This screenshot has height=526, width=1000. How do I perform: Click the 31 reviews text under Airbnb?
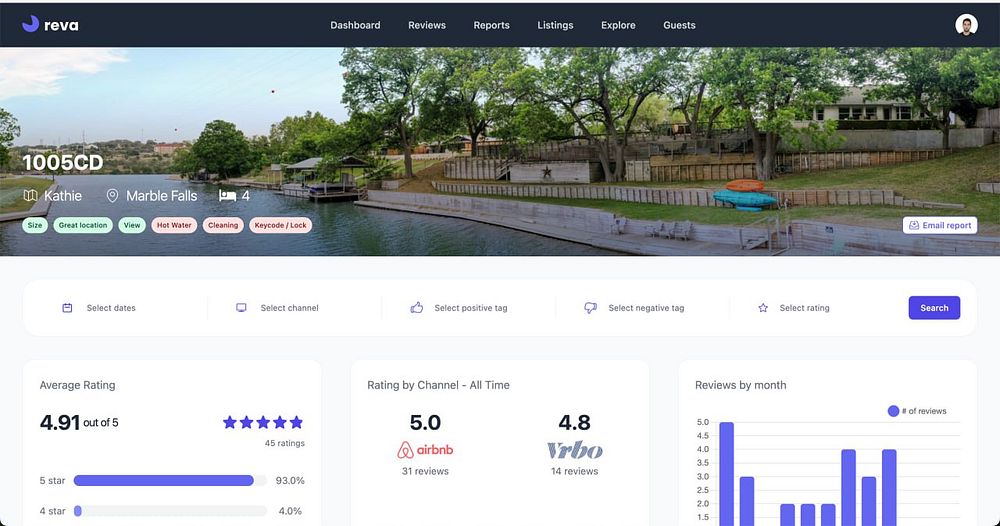tap(425, 471)
